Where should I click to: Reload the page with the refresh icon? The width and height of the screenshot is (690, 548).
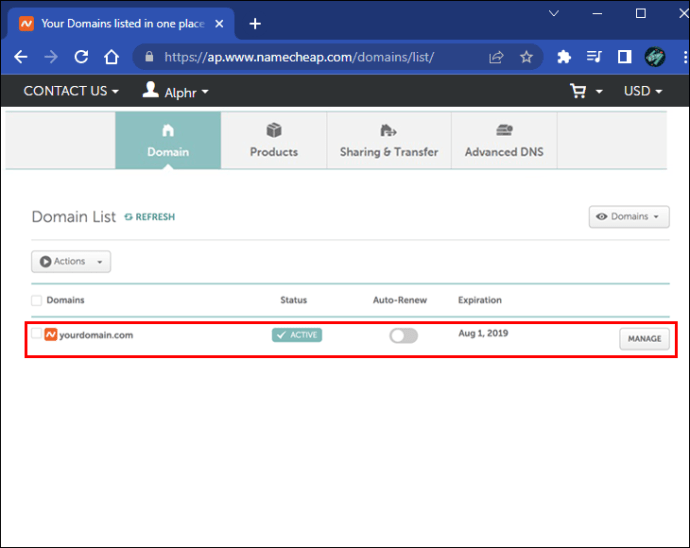click(x=81, y=57)
